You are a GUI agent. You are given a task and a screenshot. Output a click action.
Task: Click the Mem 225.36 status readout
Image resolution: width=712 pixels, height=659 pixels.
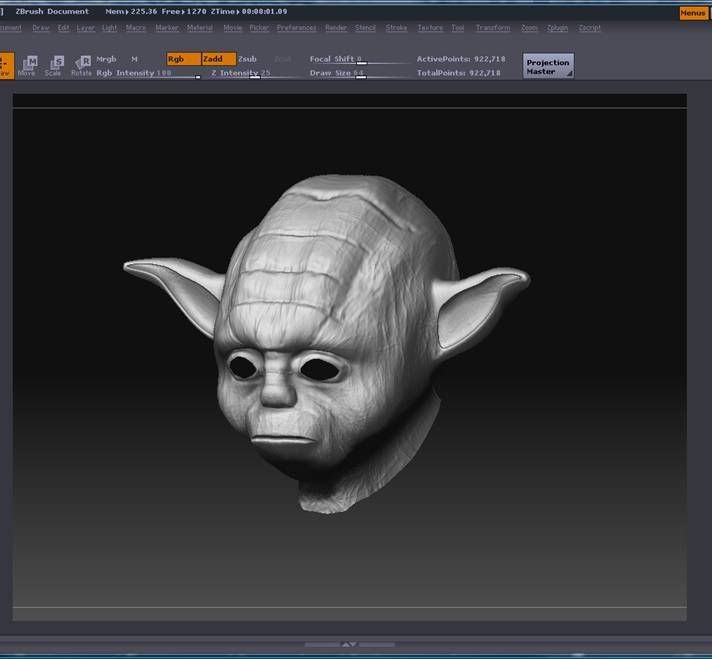pyautogui.click(x=131, y=11)
